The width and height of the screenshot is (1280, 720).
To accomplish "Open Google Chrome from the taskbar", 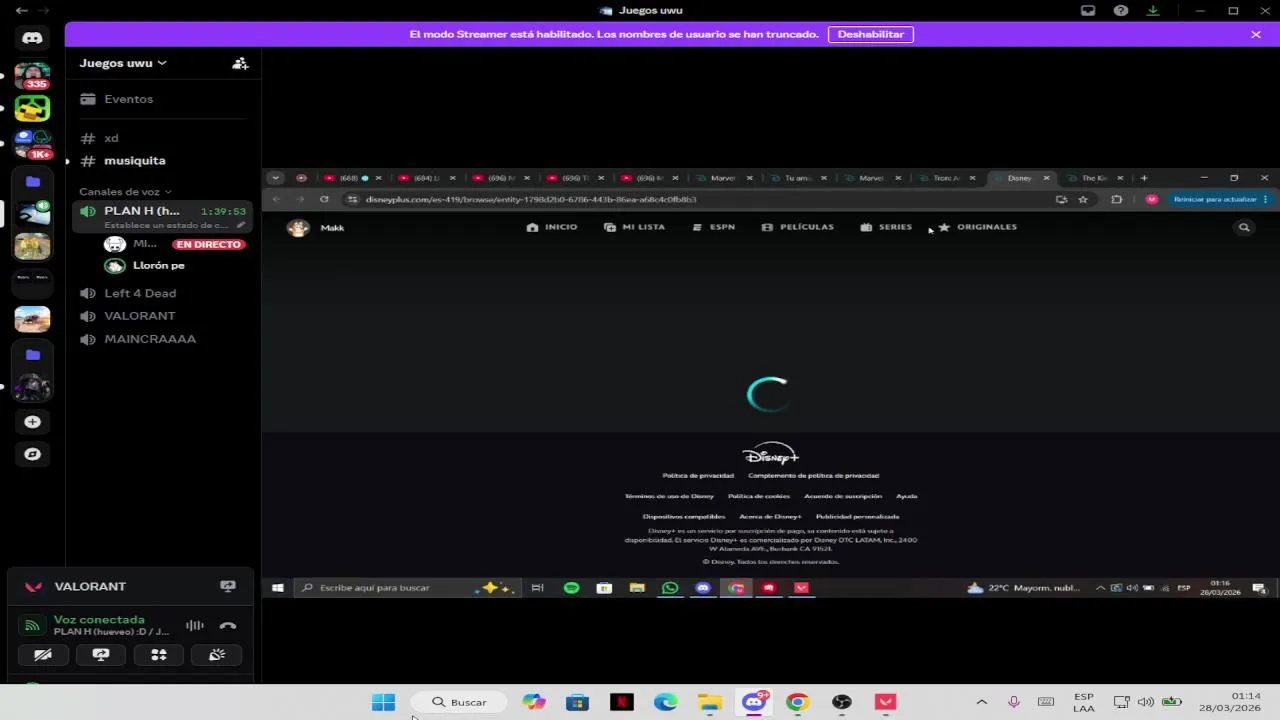I will click(797, 702).
